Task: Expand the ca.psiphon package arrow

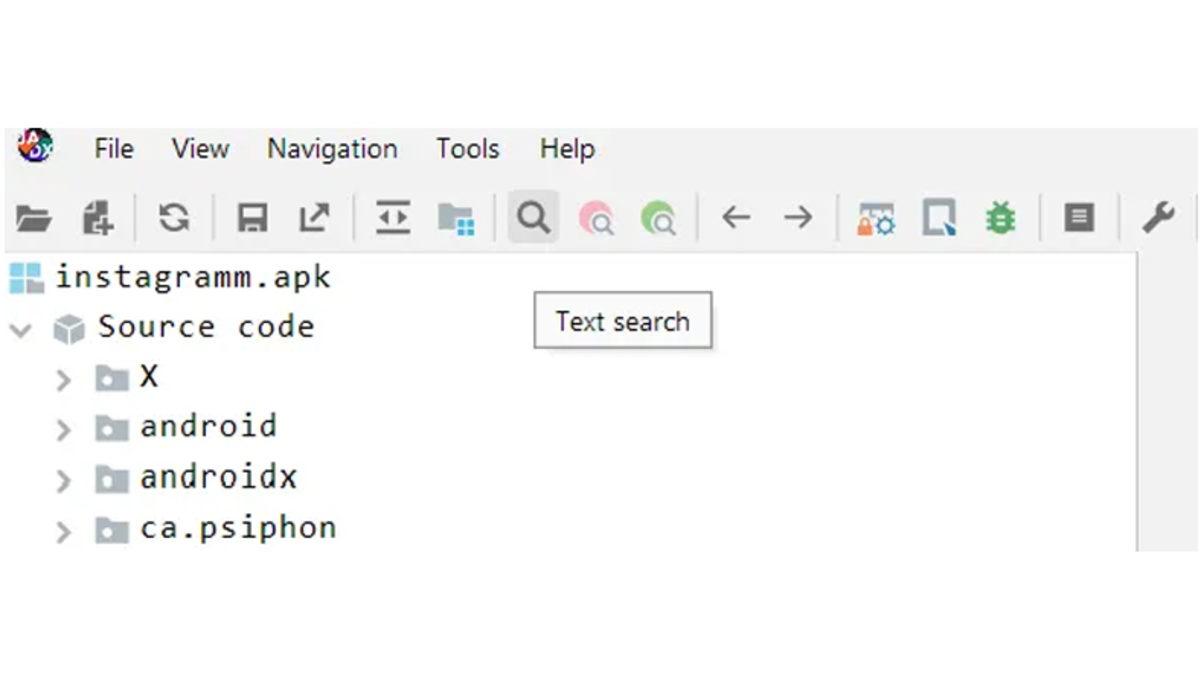Action: pos(63,531)
